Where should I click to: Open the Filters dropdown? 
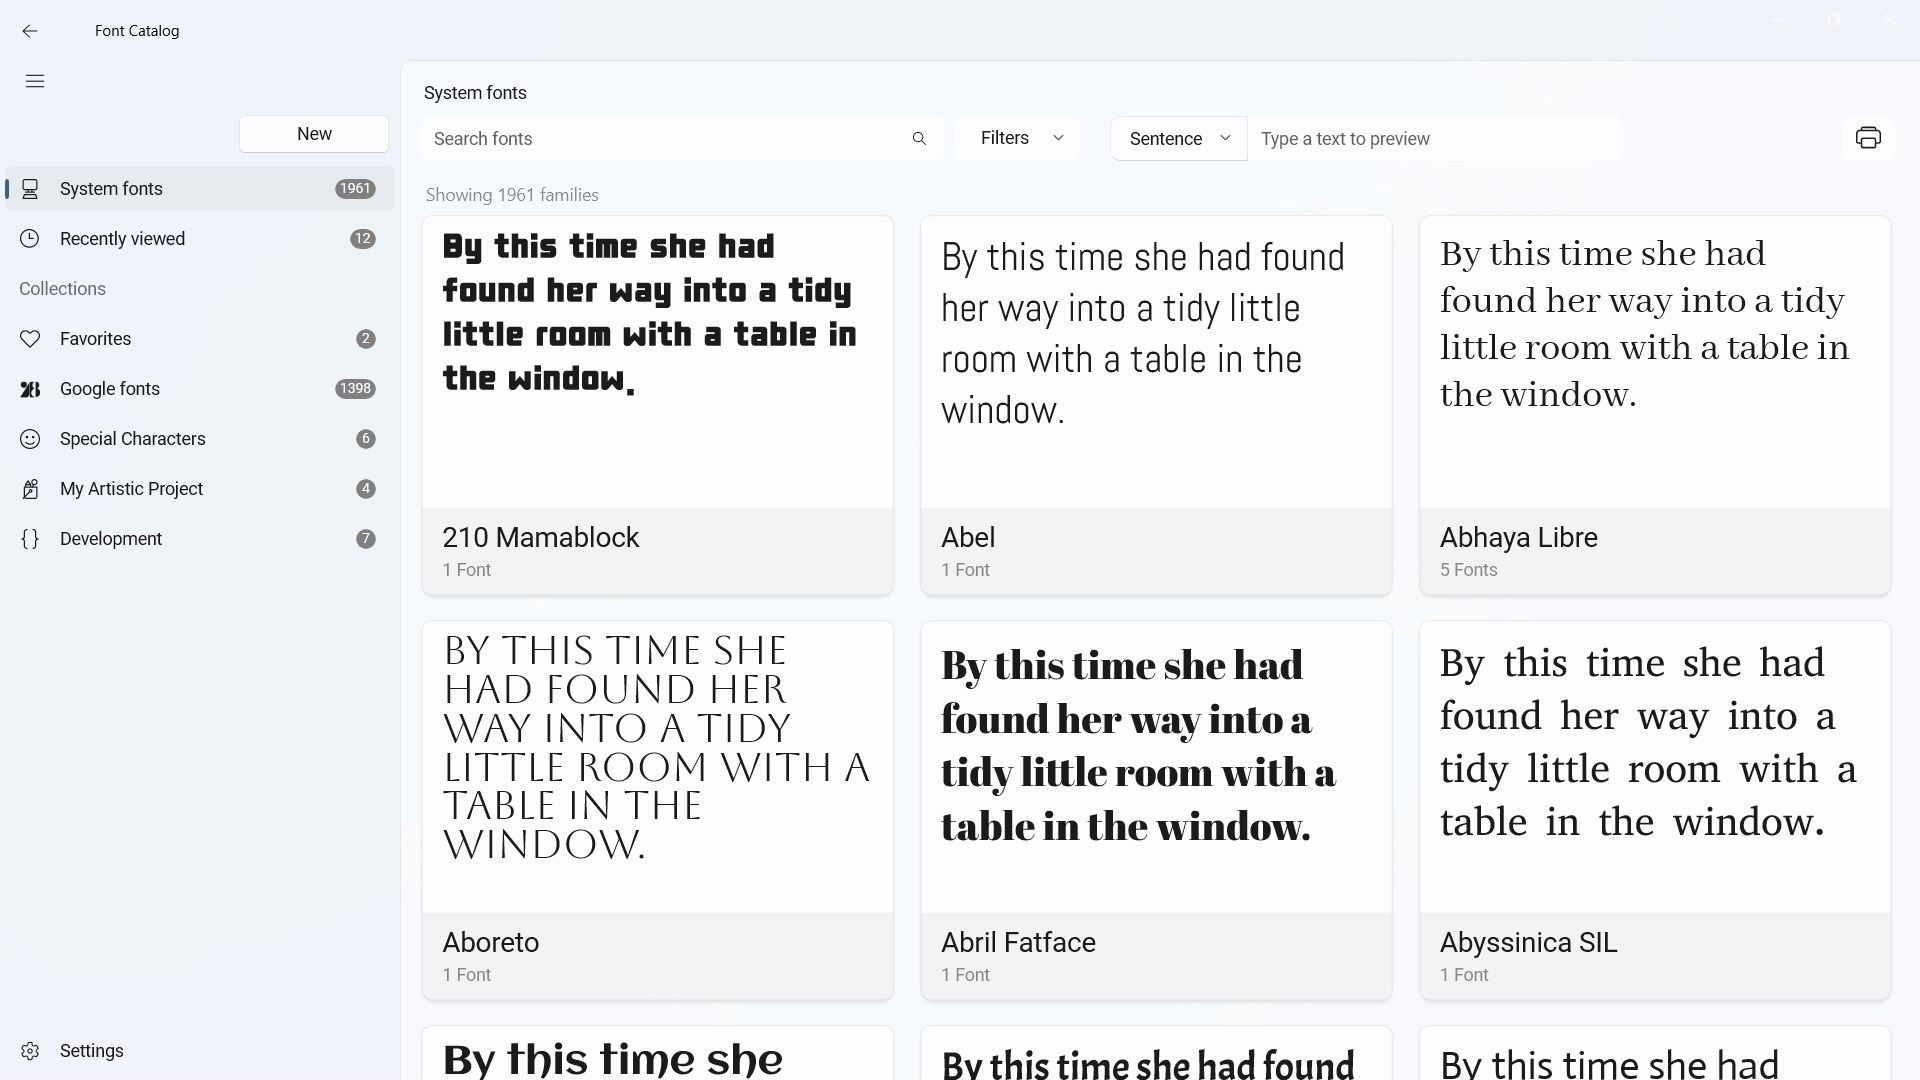coord(1018,138)
